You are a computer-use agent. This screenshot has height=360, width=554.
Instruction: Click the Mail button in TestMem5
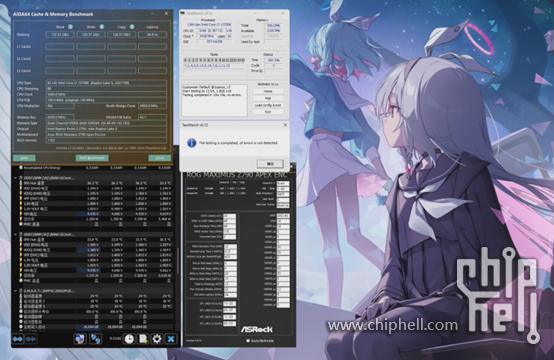(268, 98)
